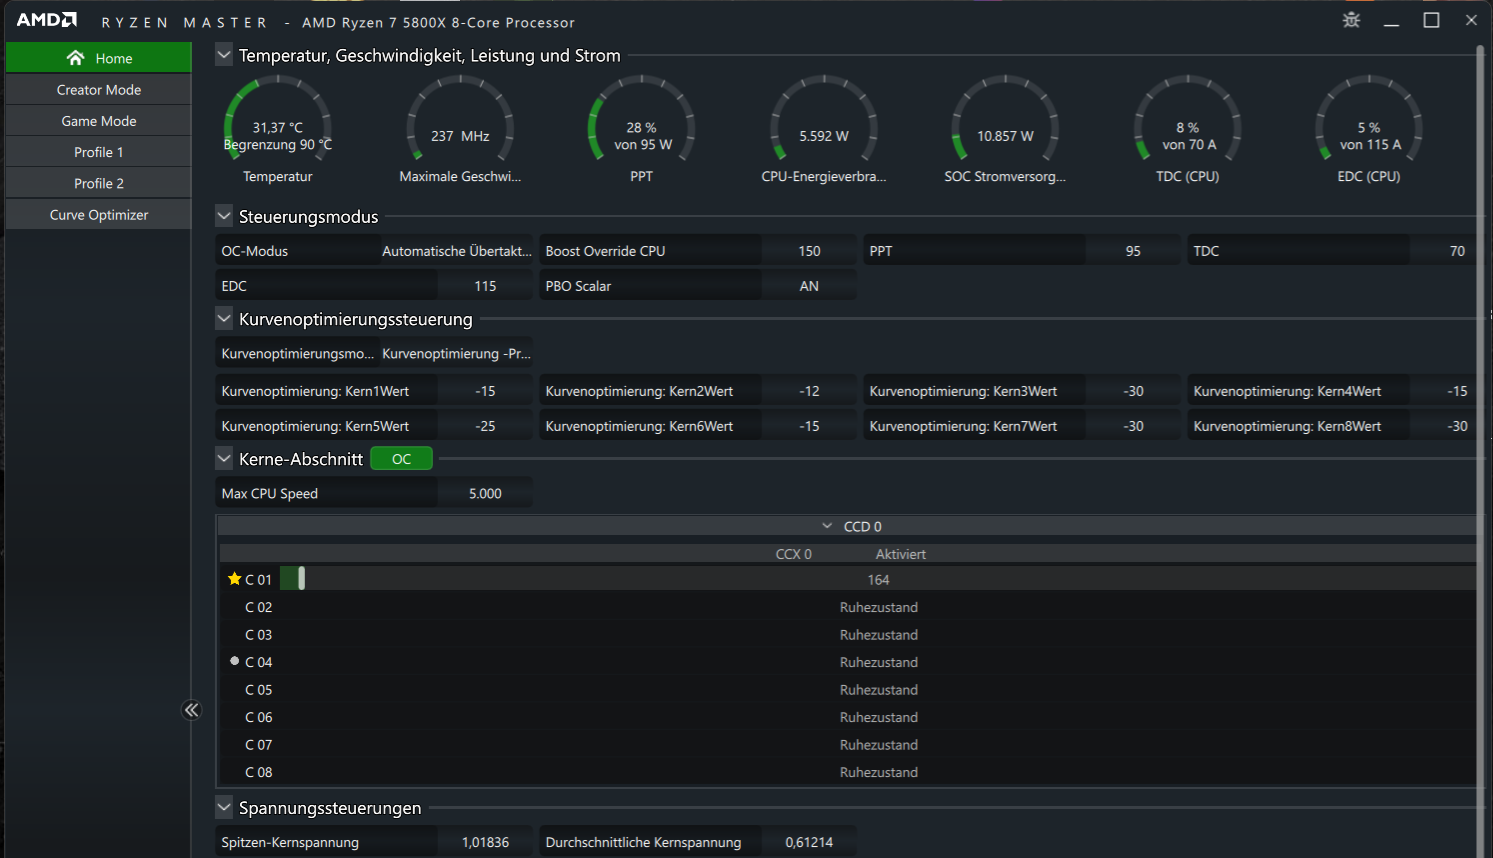Click Kern7Wert value -30

tap(1133, 426)
